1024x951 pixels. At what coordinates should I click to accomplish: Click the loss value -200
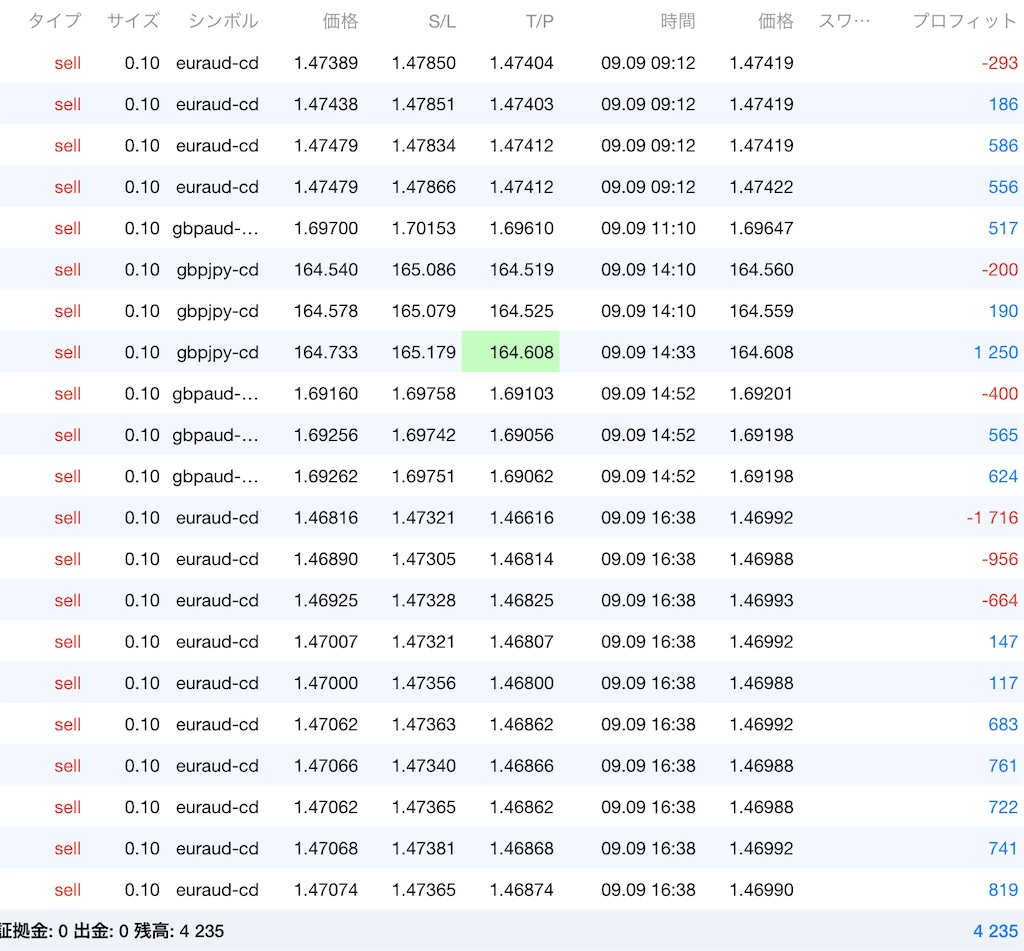[x=999, y=269]
